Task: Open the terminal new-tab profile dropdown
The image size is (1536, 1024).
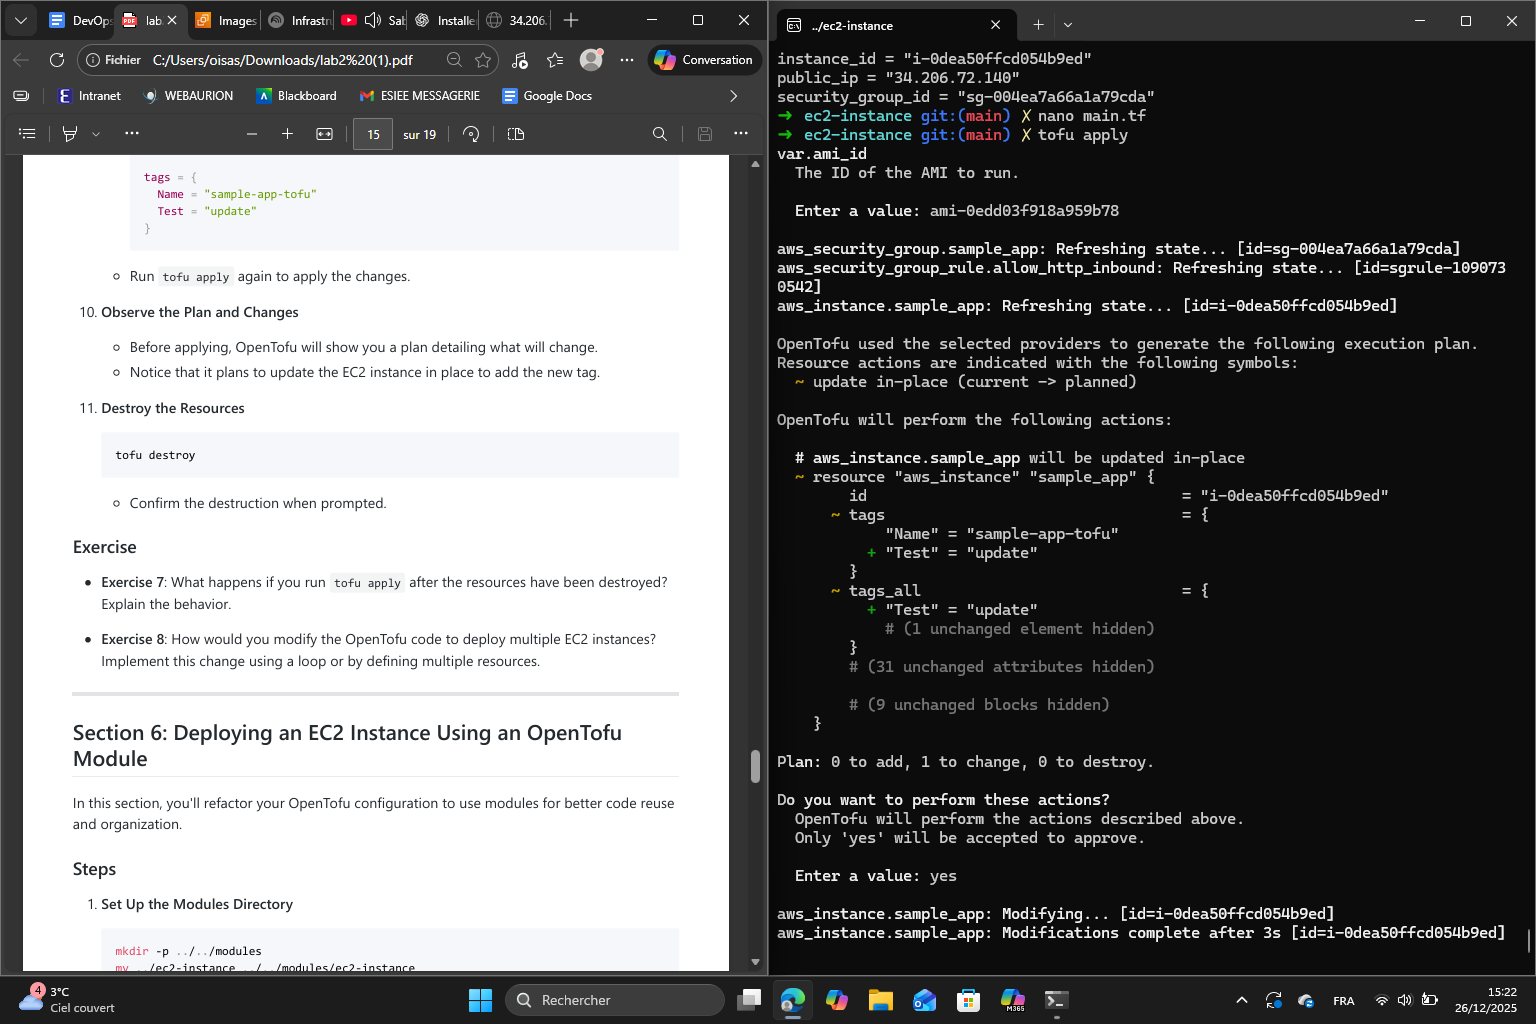Action: coord(1068,25)
